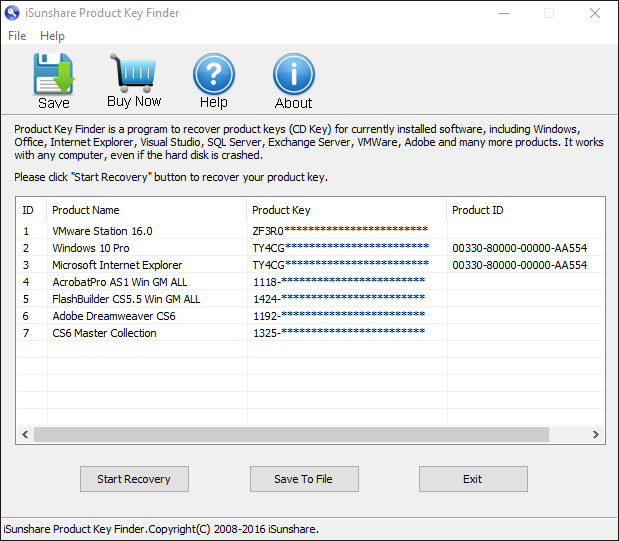Select the Windows 10 Pro row
The image size is (619, 541).
pyautogui.click(x=311, y=248)
